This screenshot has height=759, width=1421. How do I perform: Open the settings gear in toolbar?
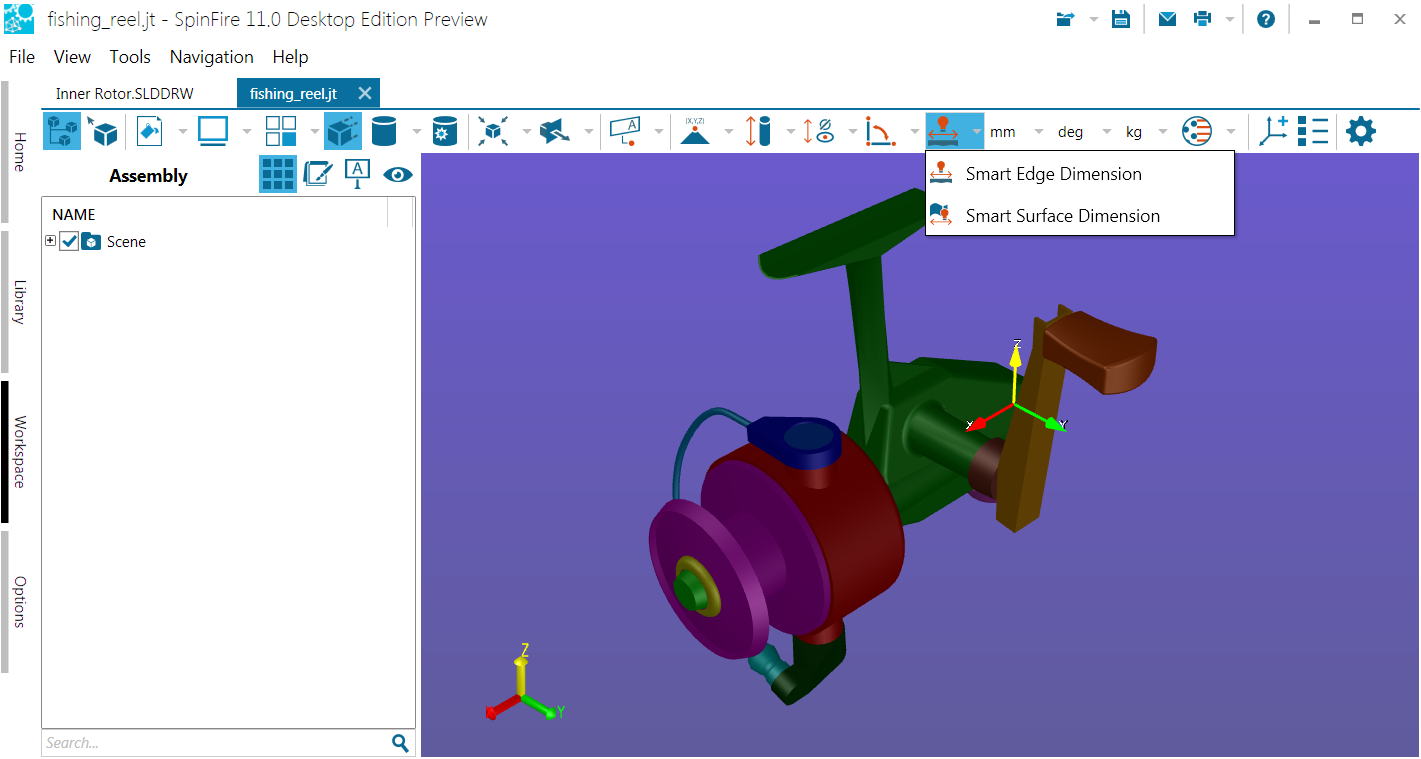1360,131
